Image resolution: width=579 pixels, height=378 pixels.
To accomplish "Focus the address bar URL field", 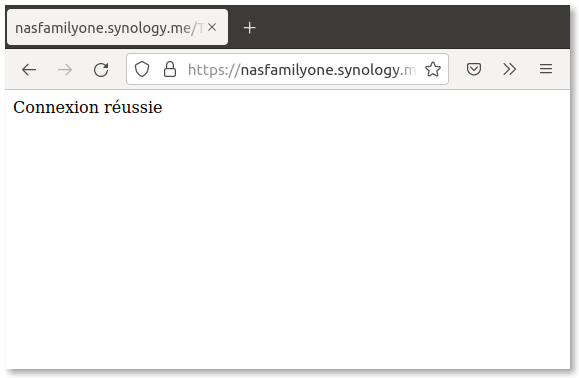I will [x=302, y=69].
